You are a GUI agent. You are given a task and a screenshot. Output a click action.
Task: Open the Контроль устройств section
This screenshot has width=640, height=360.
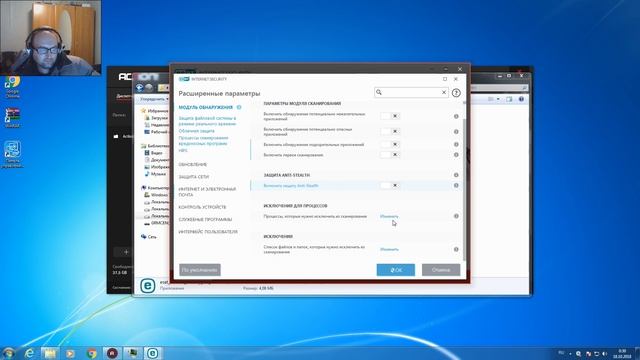(x=202, y=207)
